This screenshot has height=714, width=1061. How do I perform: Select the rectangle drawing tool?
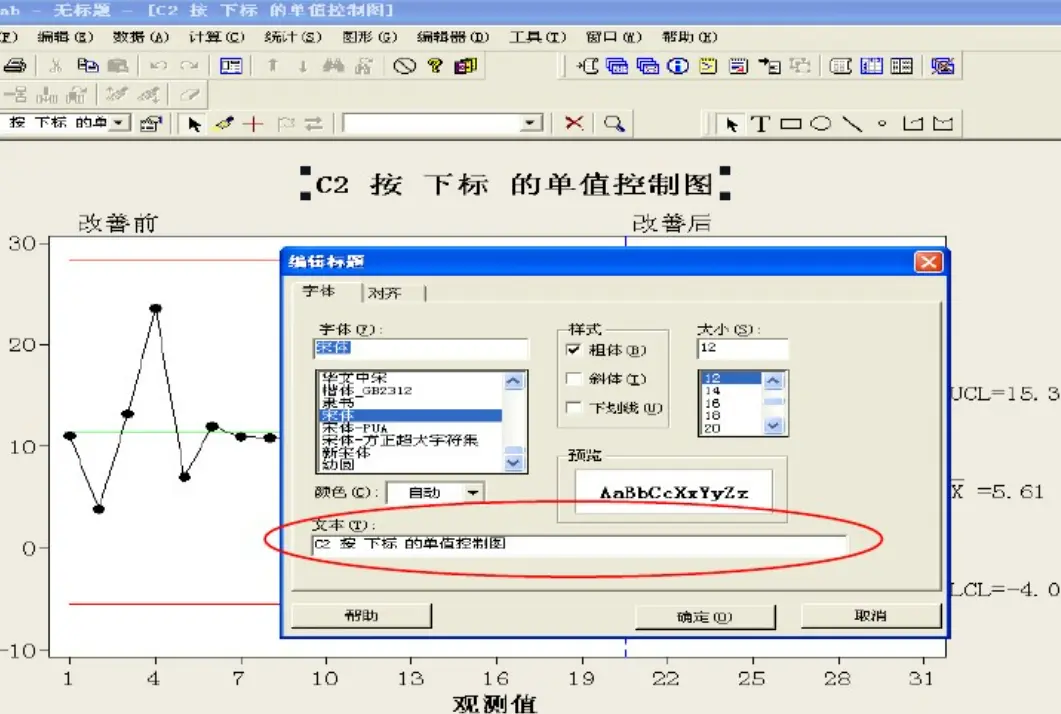coord(791,124)
